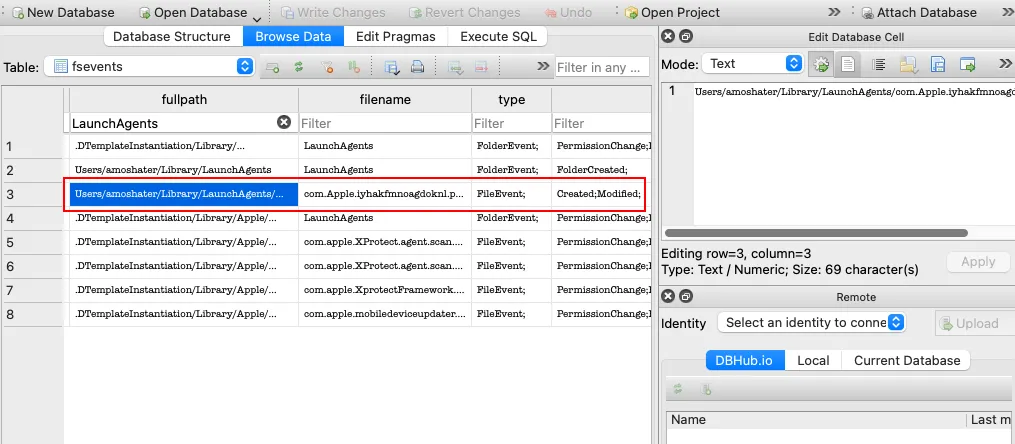Image resolution: width=1015 pixels, height=444 pixels.
Task: Click the Write Changes toolbar button
Action: tap(334, 12)
